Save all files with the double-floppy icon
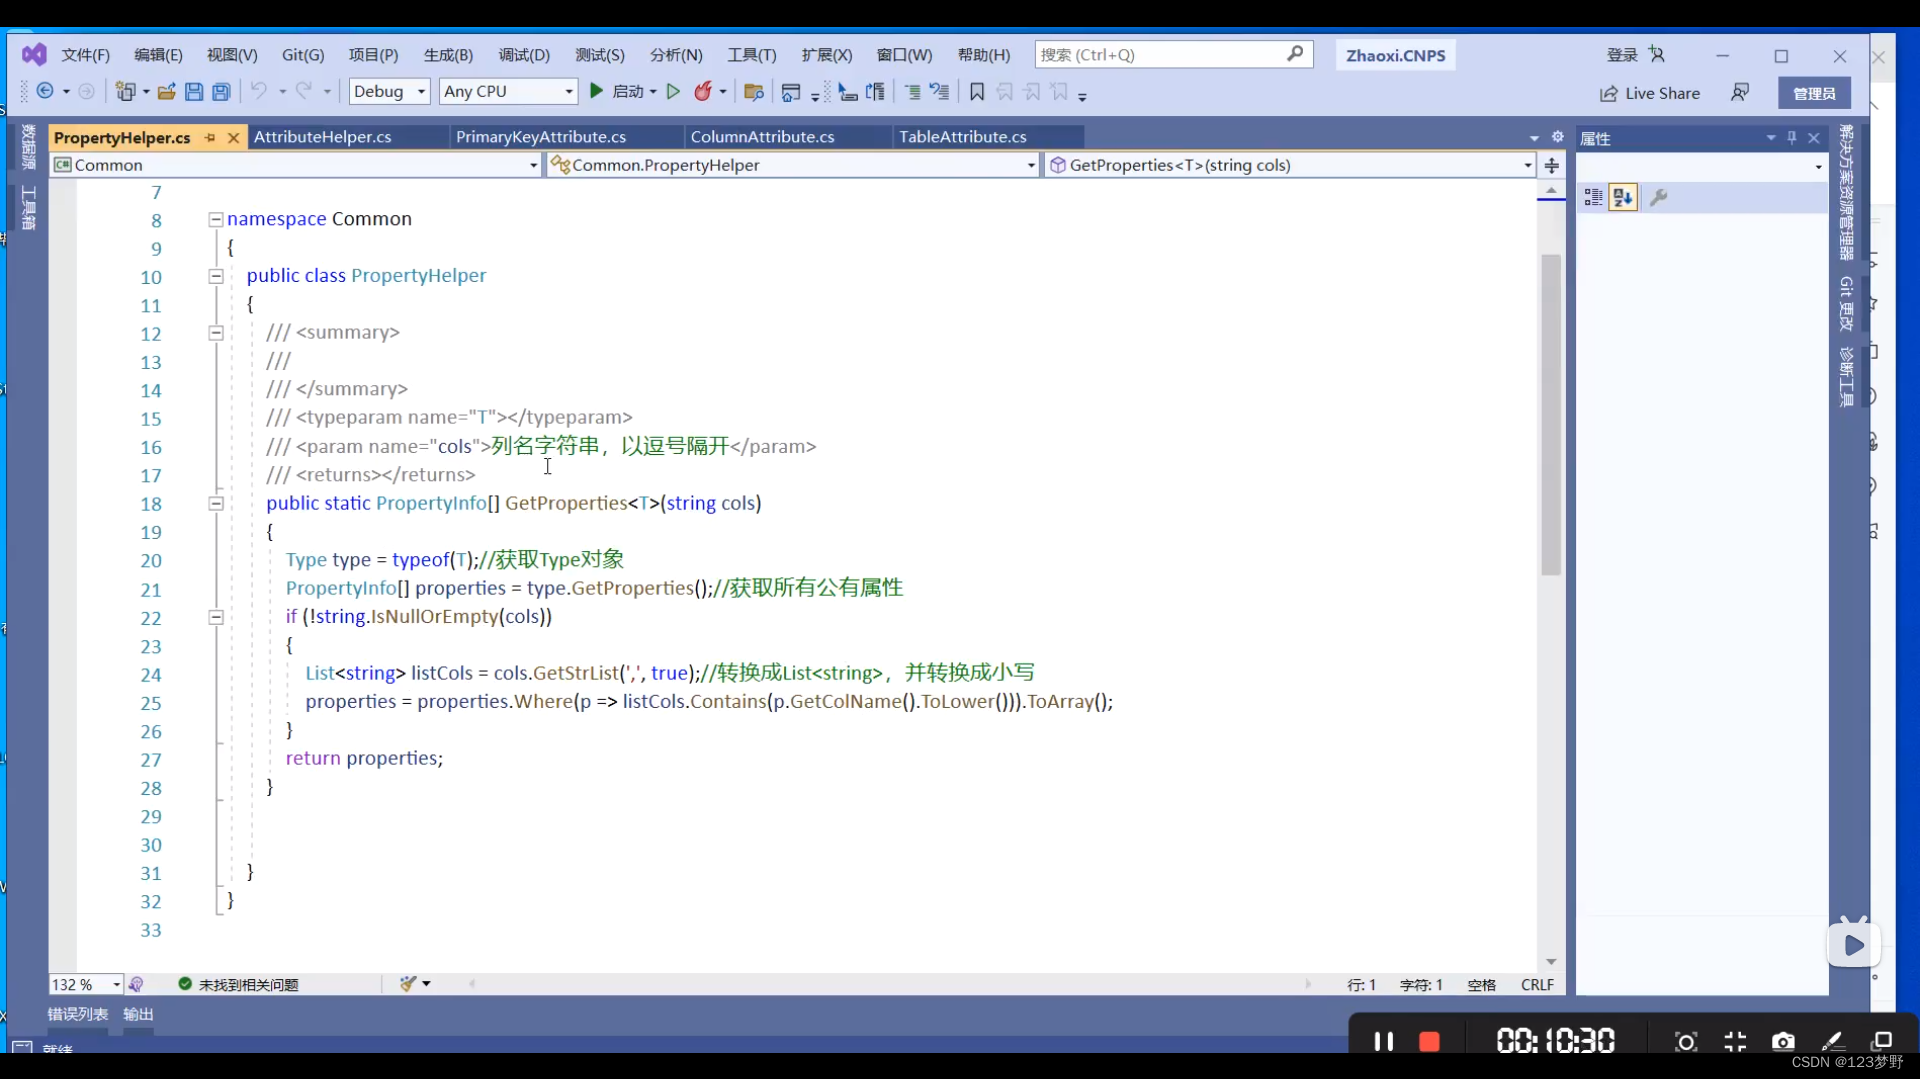The width and height of the screenshot is (1920, 1079). point(221,91)
